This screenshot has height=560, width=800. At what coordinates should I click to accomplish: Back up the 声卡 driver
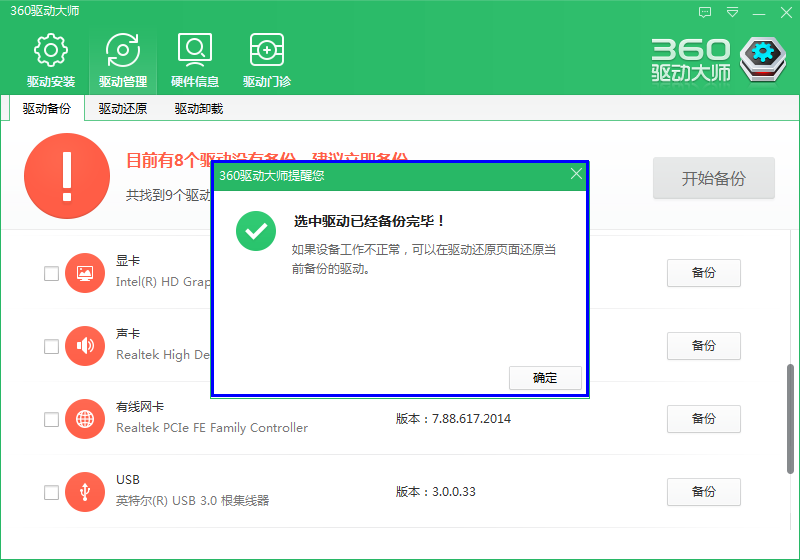pos(704,346)
